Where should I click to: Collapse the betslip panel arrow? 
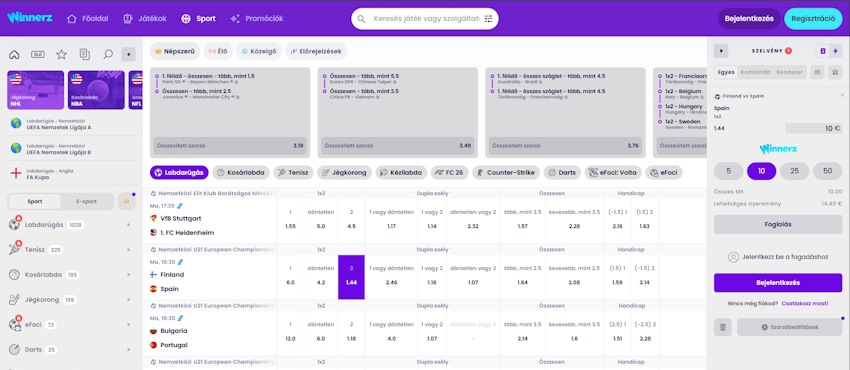tap(721, 51)
